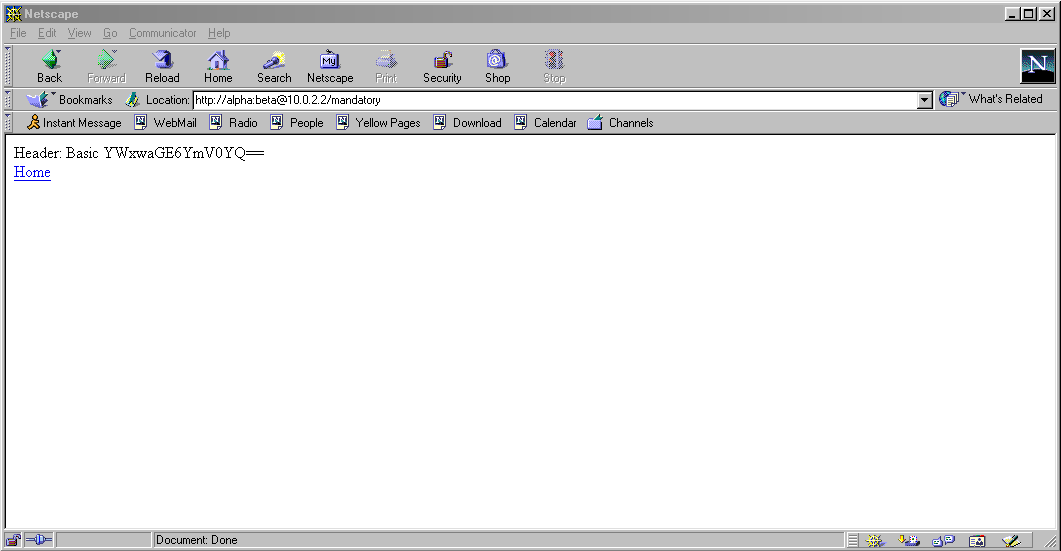This screenshot has width=1061, height=551.
Task: Collapse the navigation toolbar using its left handle
Action: point(8,67)
